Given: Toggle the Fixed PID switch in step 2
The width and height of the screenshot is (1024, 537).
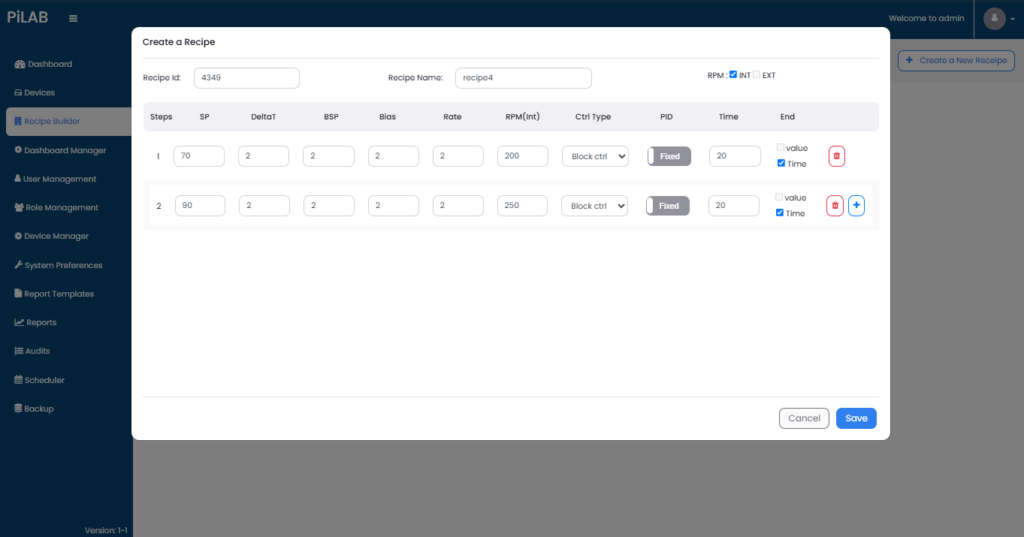Looking at the screenshot, I should (x=669, y=206).
